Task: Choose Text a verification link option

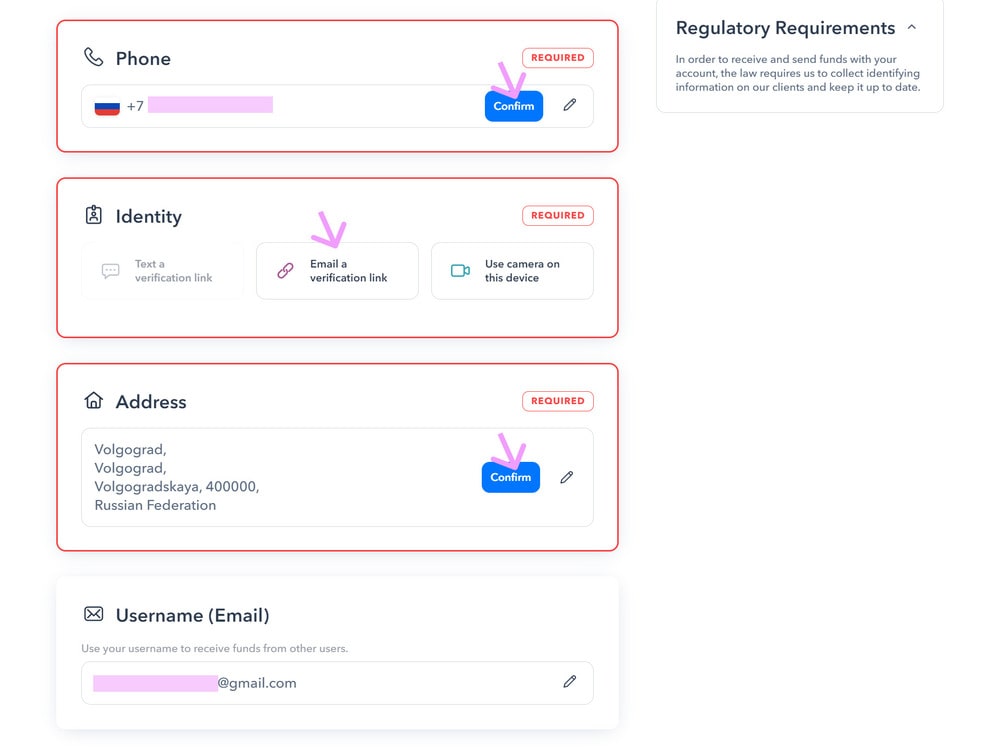Action: (163, 270)
